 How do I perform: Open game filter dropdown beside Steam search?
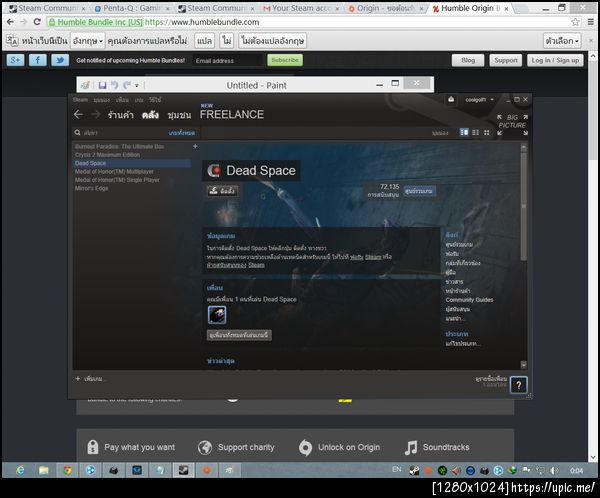coord(181,133)
